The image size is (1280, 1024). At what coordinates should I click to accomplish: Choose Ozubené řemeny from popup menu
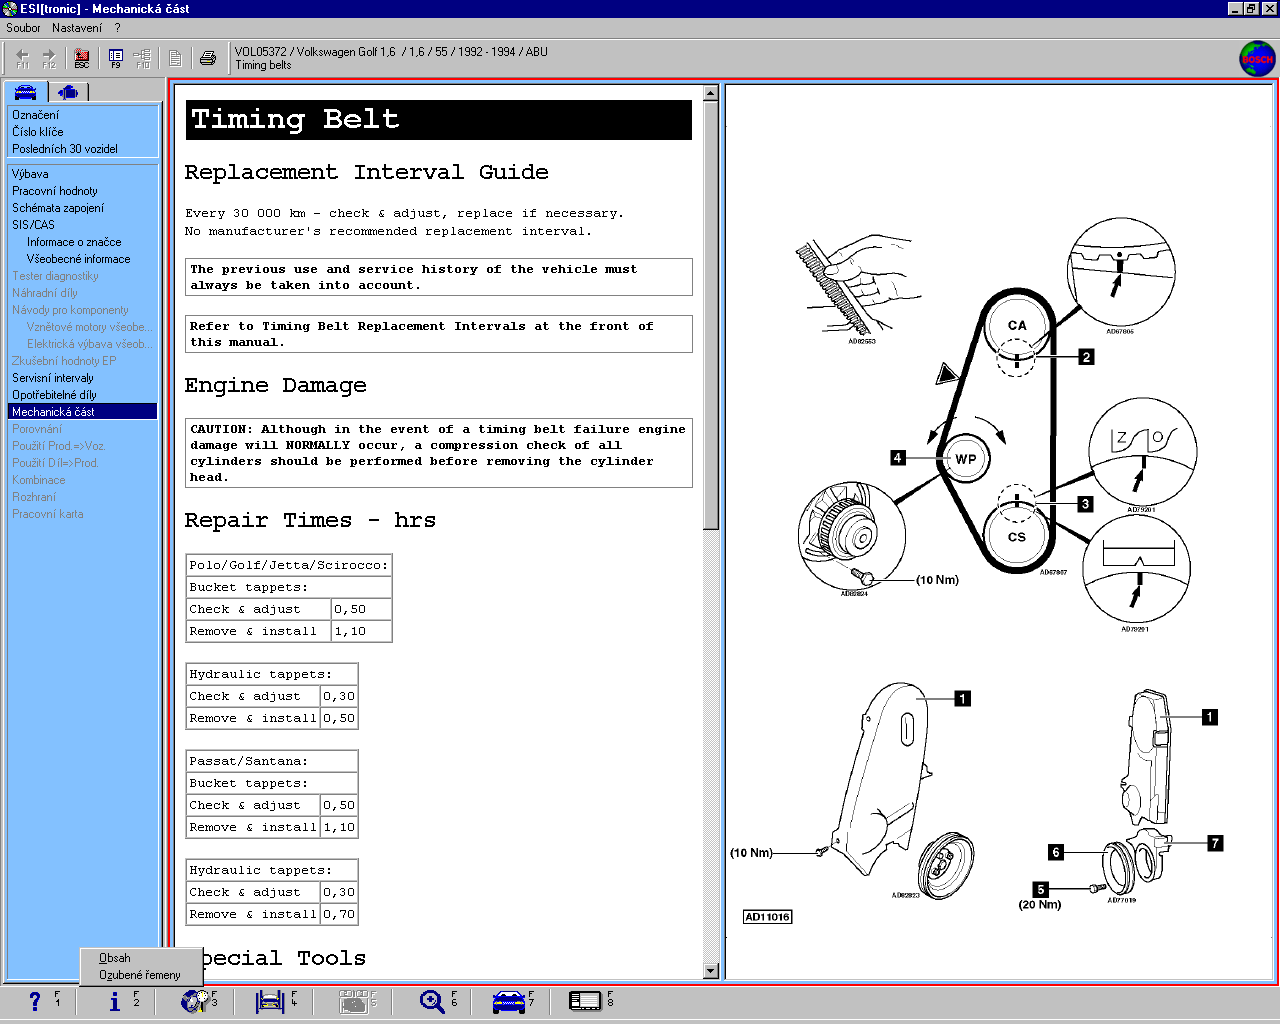(140, 975)
